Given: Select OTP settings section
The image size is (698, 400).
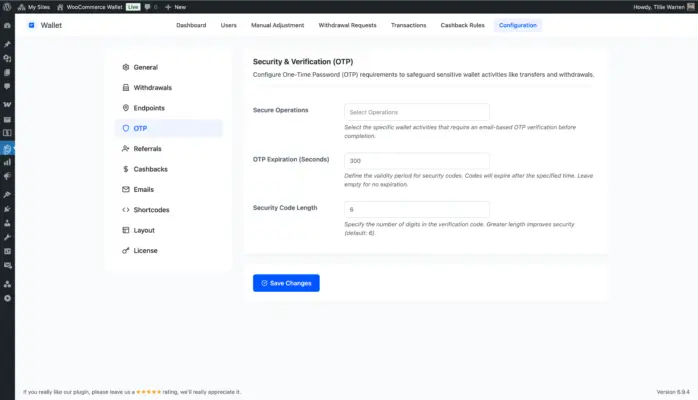Looking at the screenshot, I should [x=169, y=128].
